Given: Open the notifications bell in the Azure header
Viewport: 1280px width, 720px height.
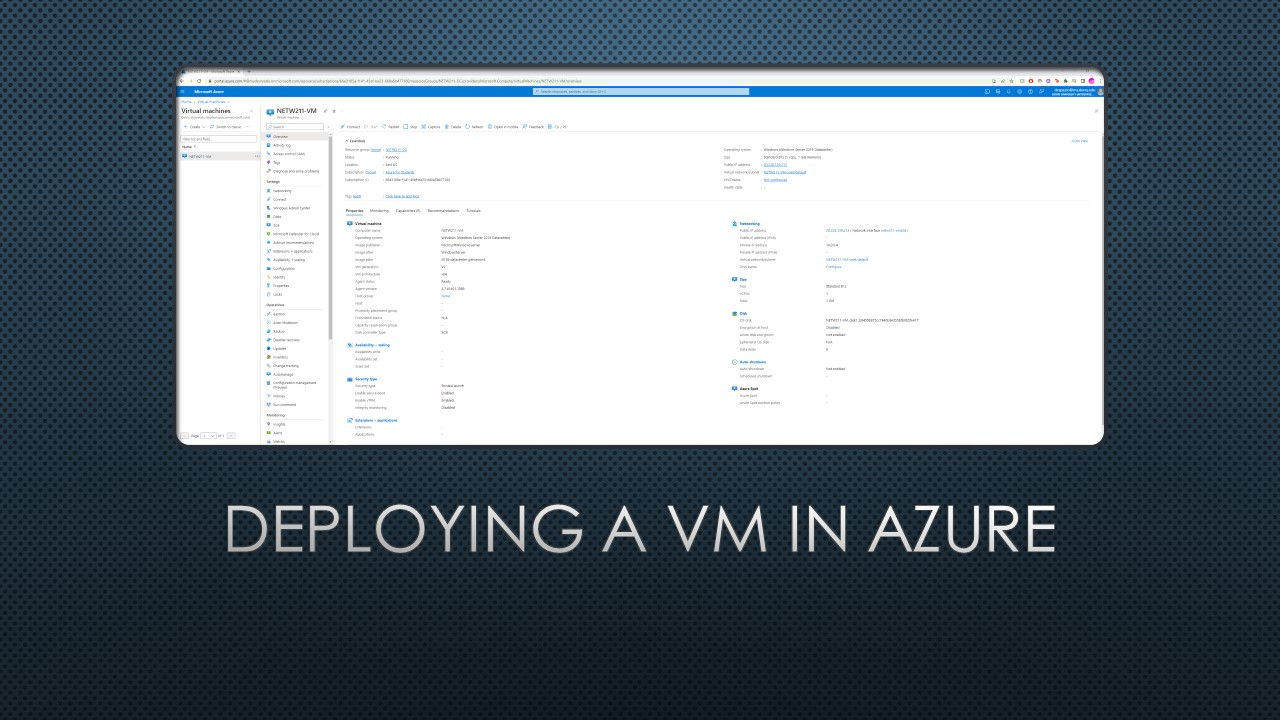Looking at the screenshot, I should [1008, 91].
